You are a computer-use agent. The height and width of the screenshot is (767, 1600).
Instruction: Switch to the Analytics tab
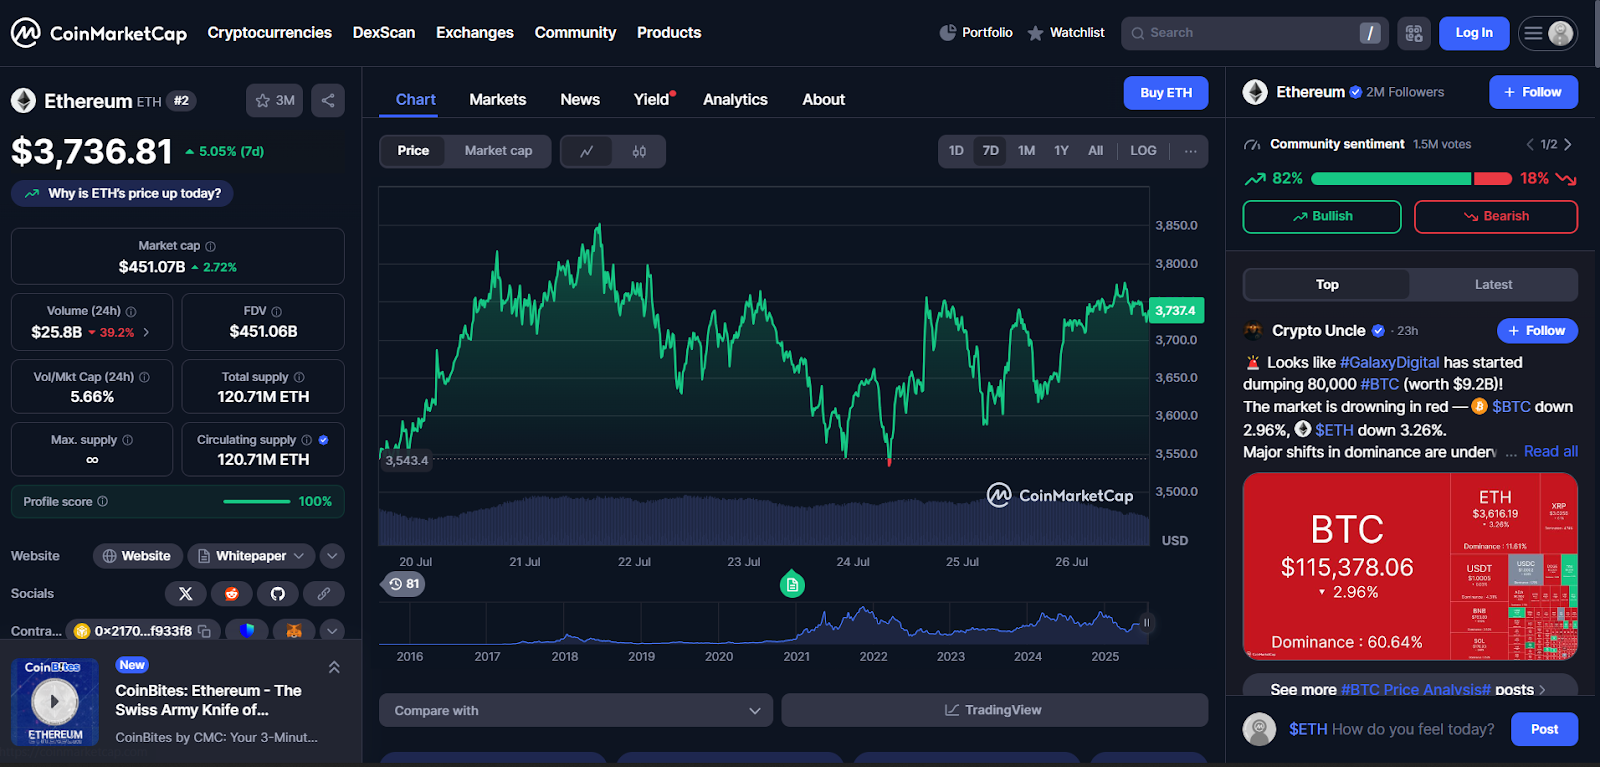tap(735, 100)
